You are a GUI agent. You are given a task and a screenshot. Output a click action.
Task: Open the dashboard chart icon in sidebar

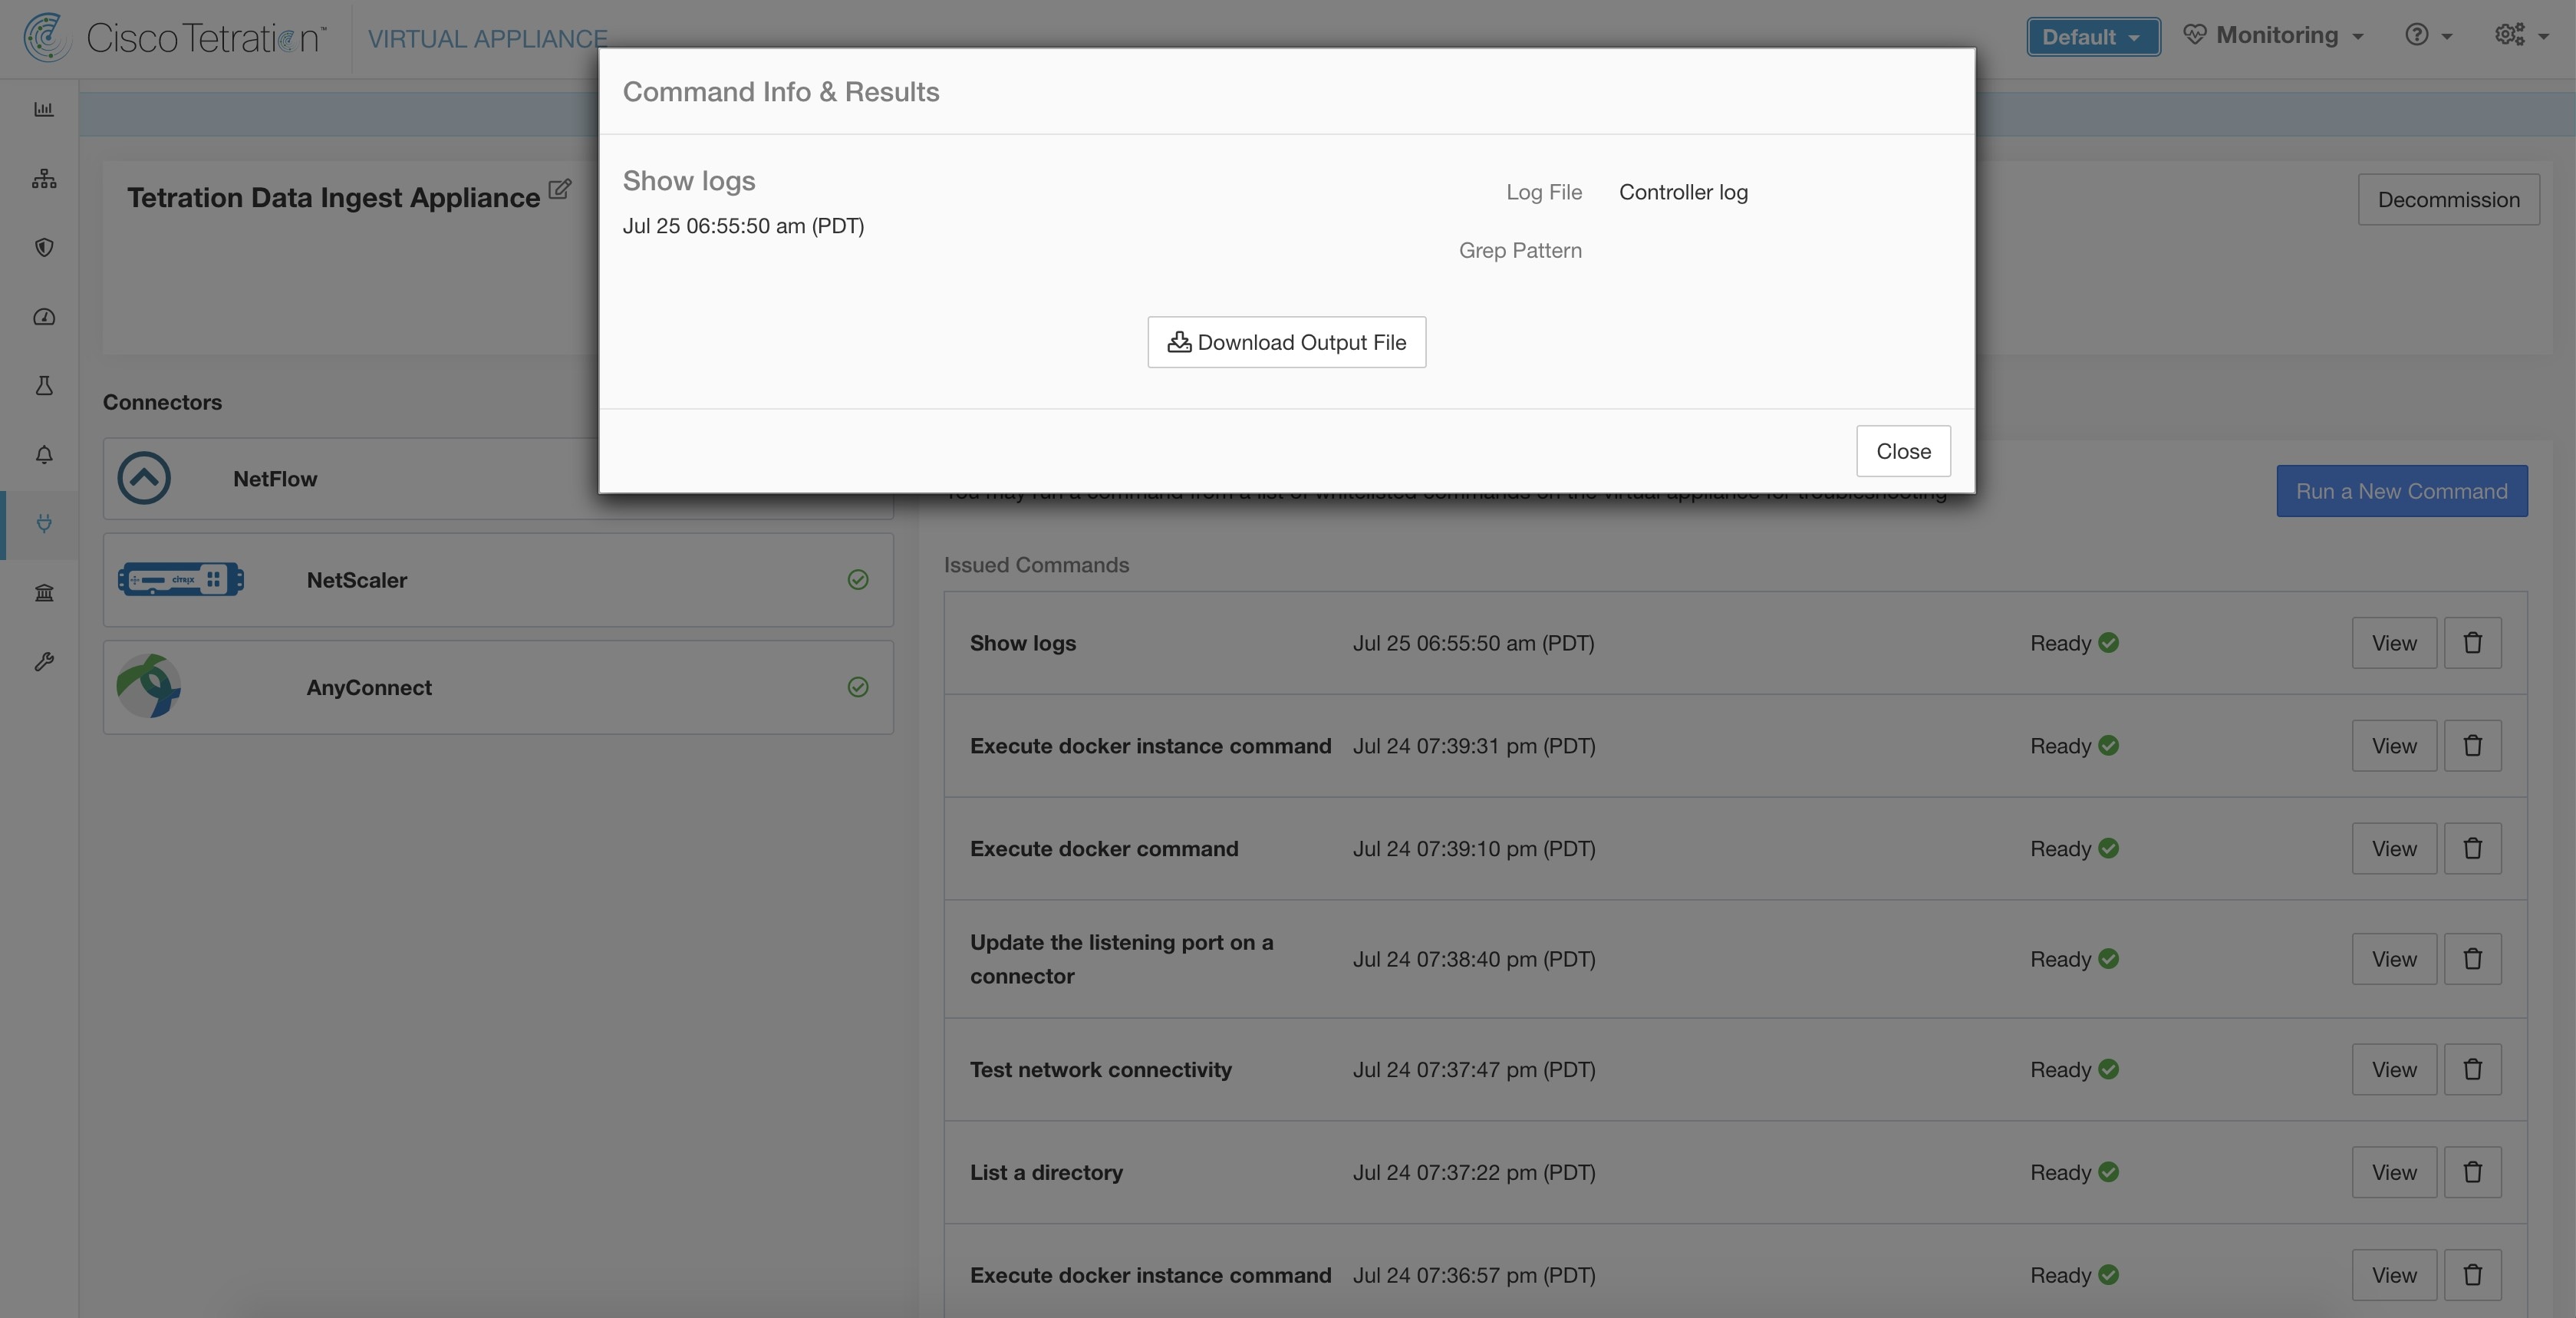(44, 109)
